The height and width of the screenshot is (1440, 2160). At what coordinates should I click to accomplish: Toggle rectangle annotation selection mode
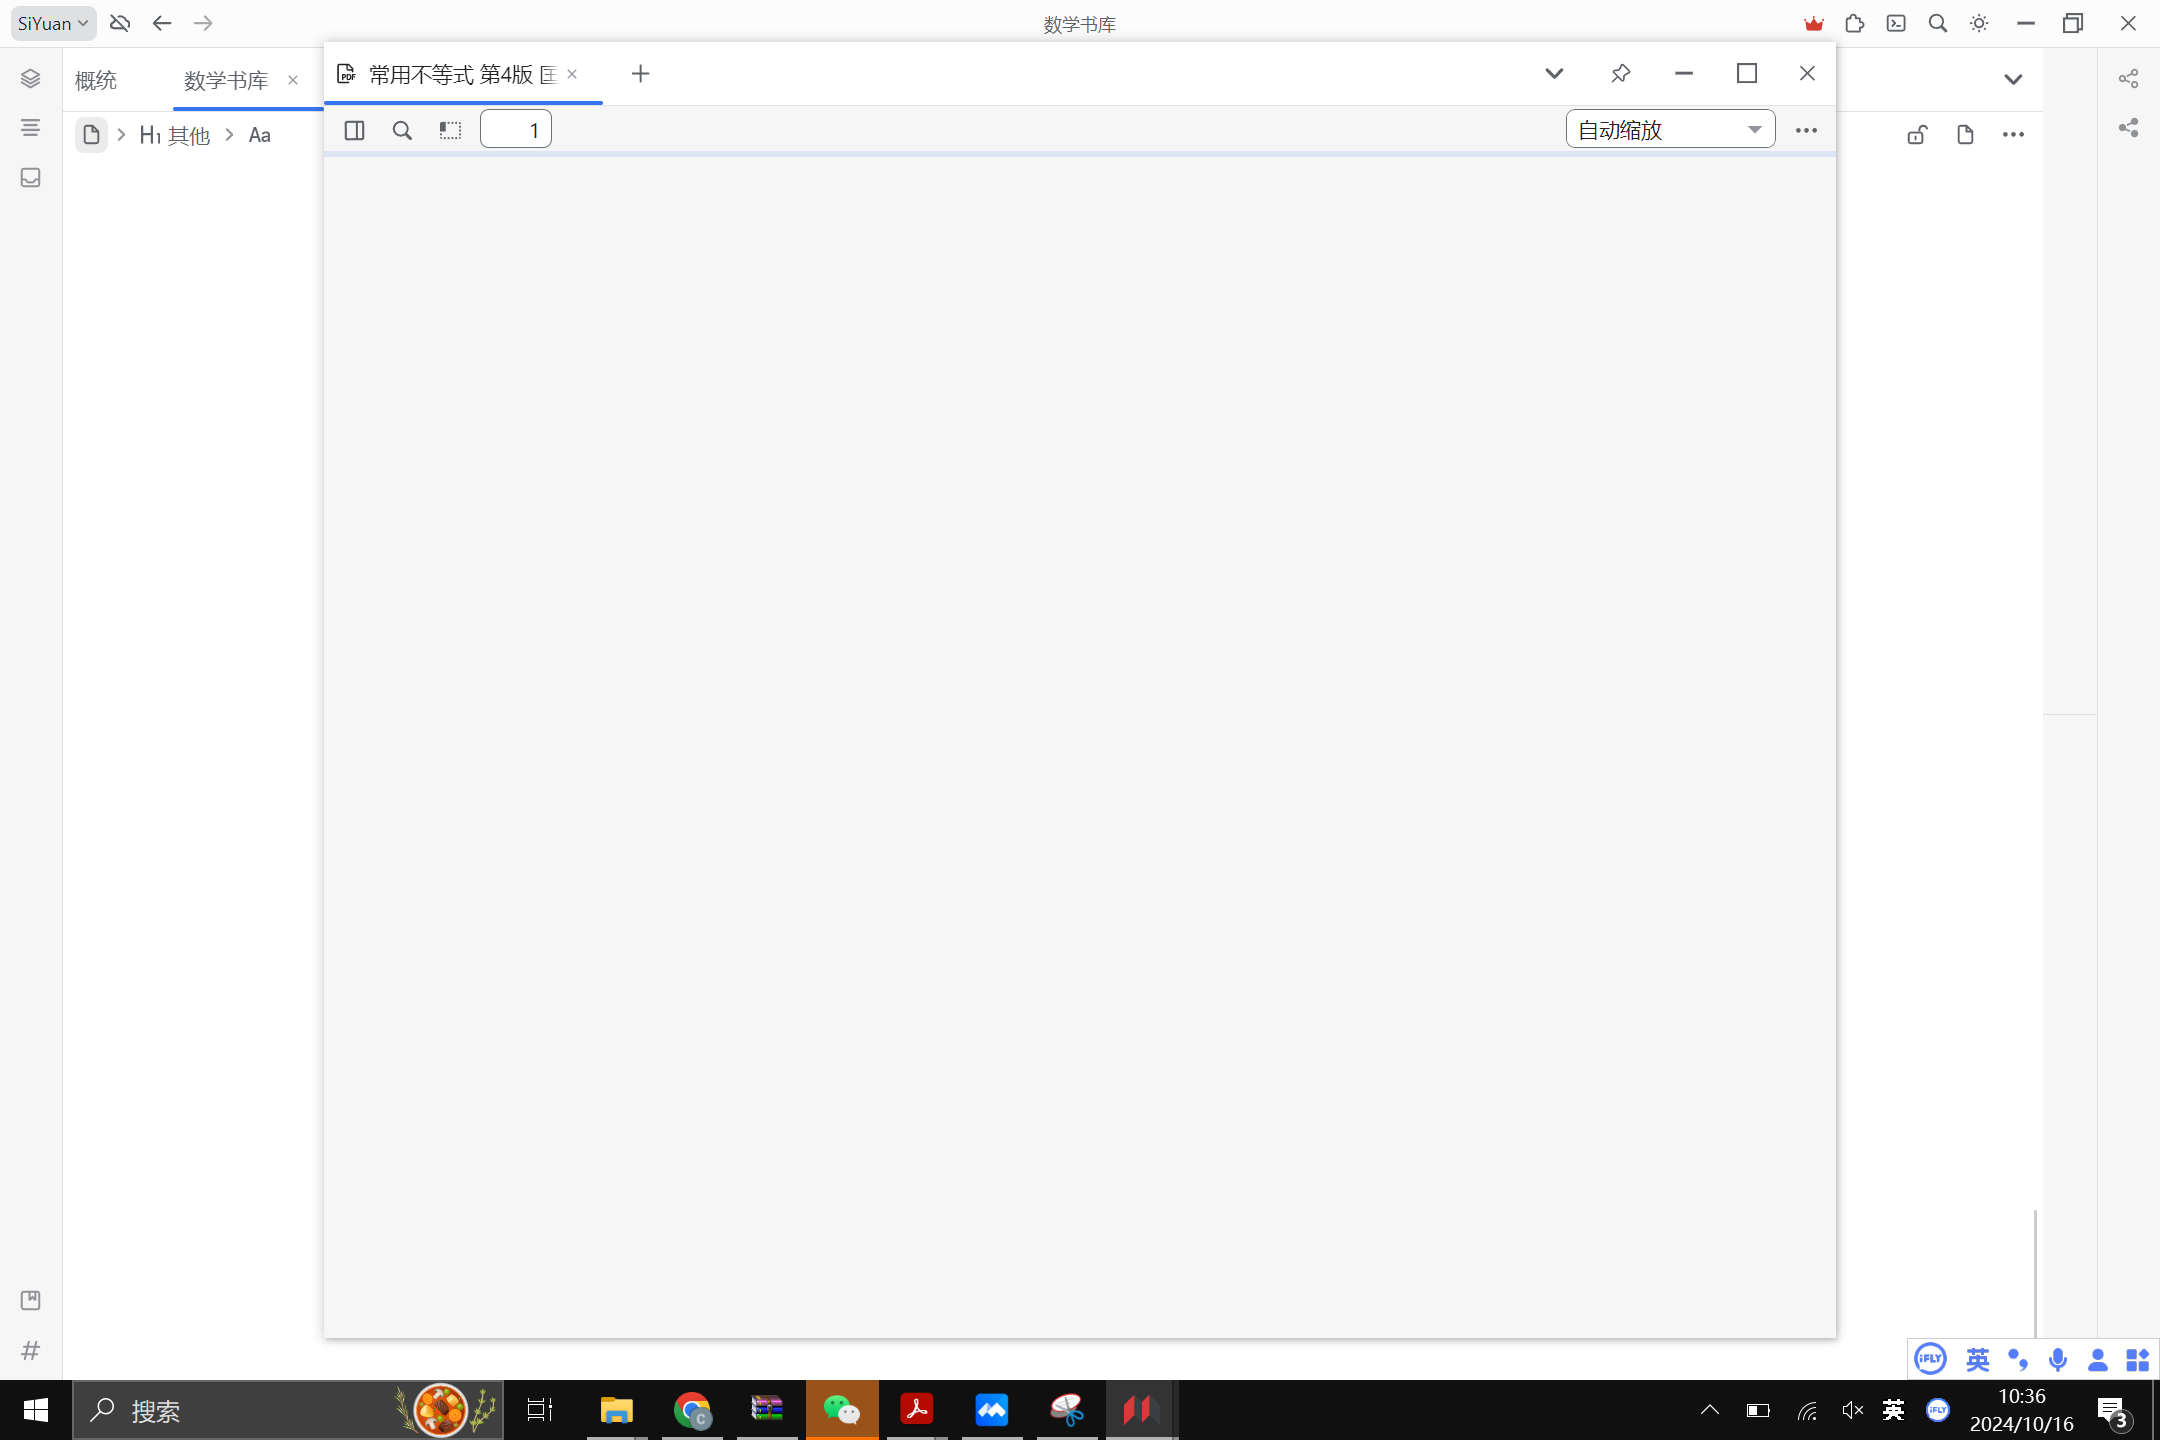click(450, 130)
